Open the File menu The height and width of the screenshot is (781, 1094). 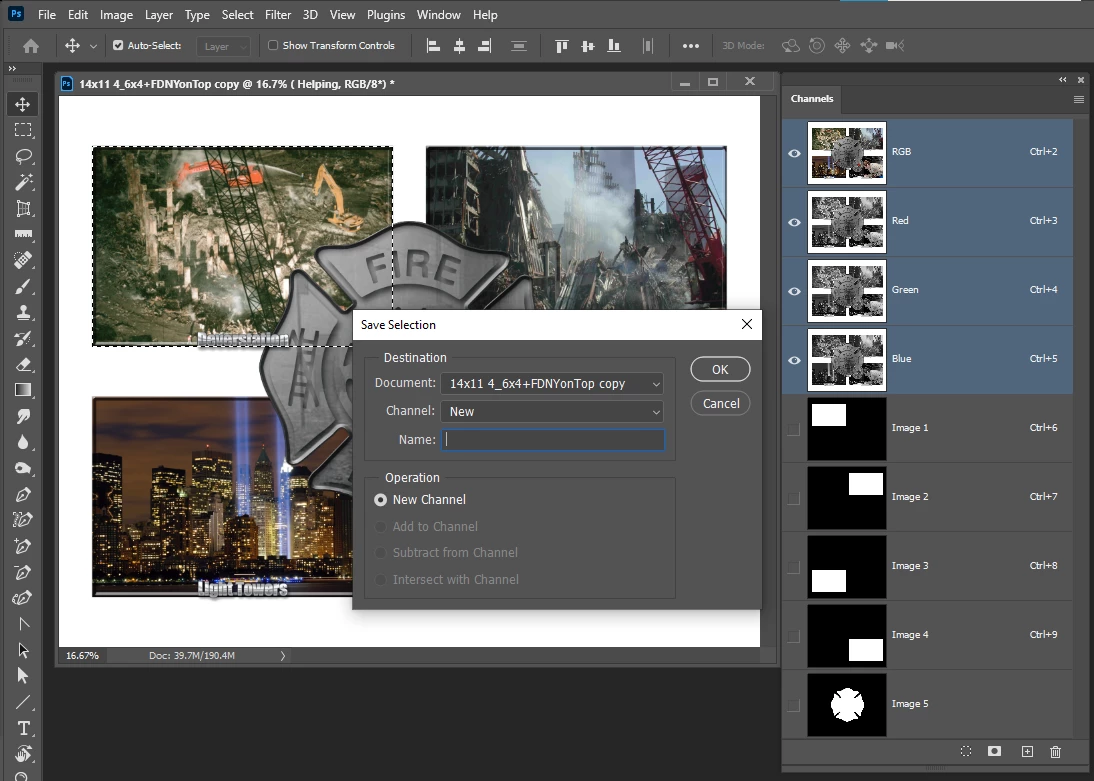(x=47, y=15)
